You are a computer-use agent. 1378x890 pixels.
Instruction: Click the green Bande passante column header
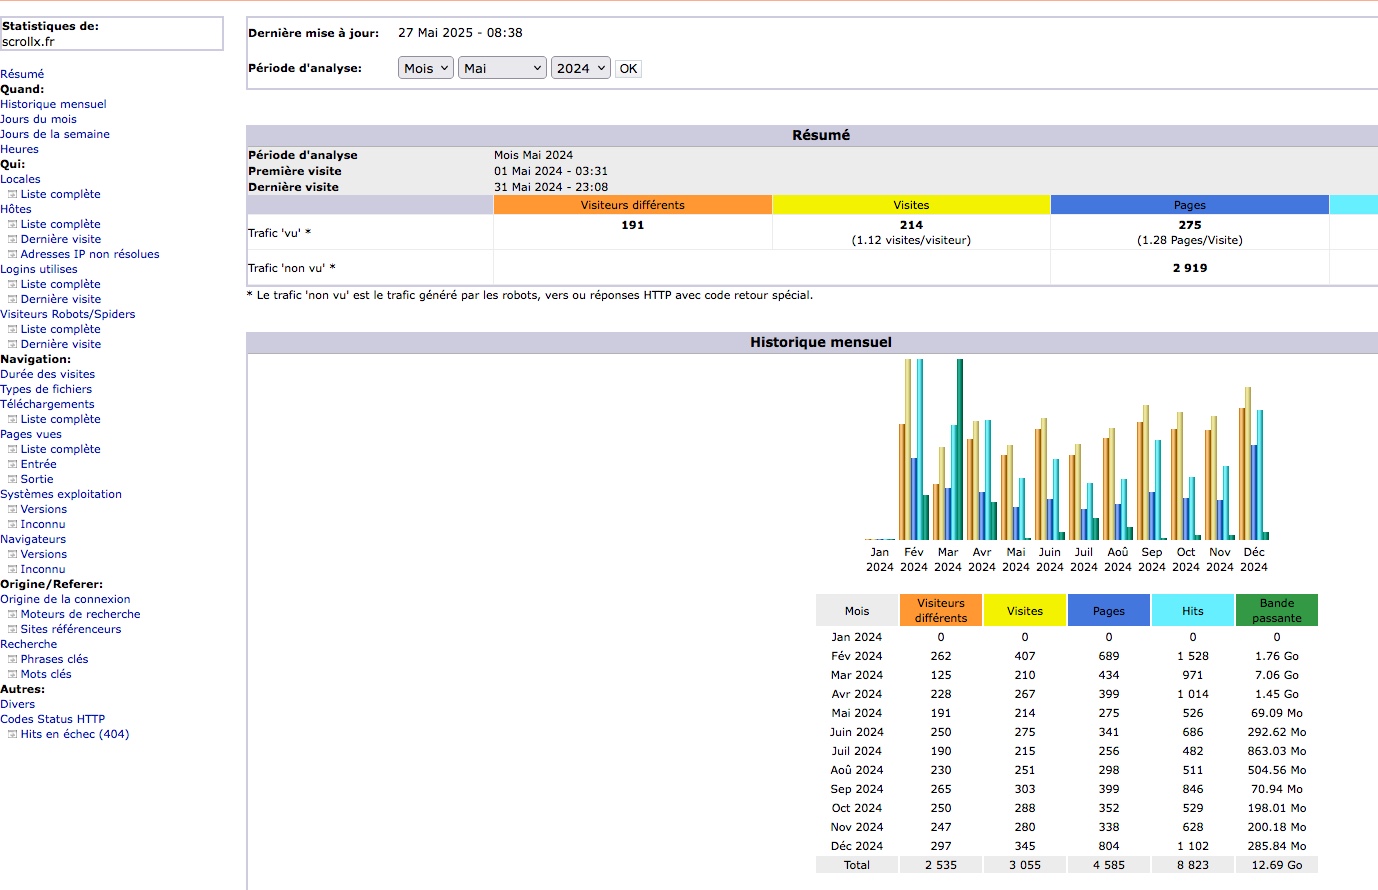[1276, 610]
